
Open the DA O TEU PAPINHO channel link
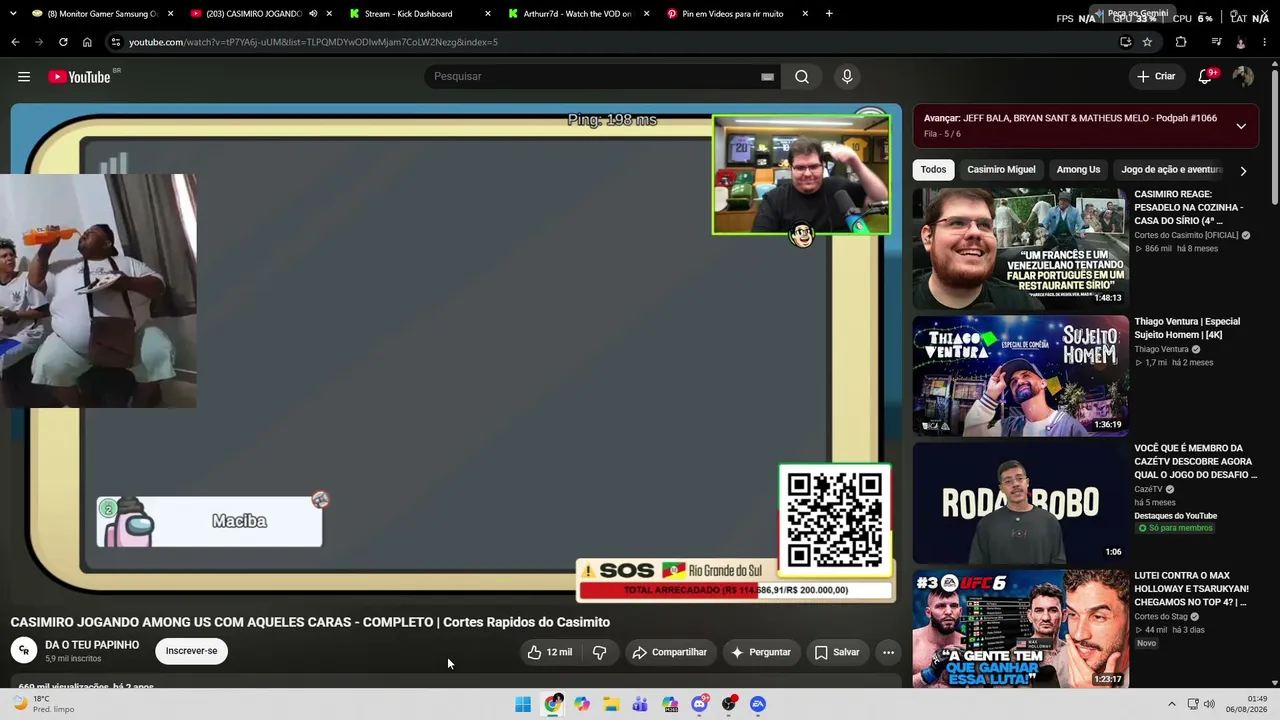click(92, 645)
